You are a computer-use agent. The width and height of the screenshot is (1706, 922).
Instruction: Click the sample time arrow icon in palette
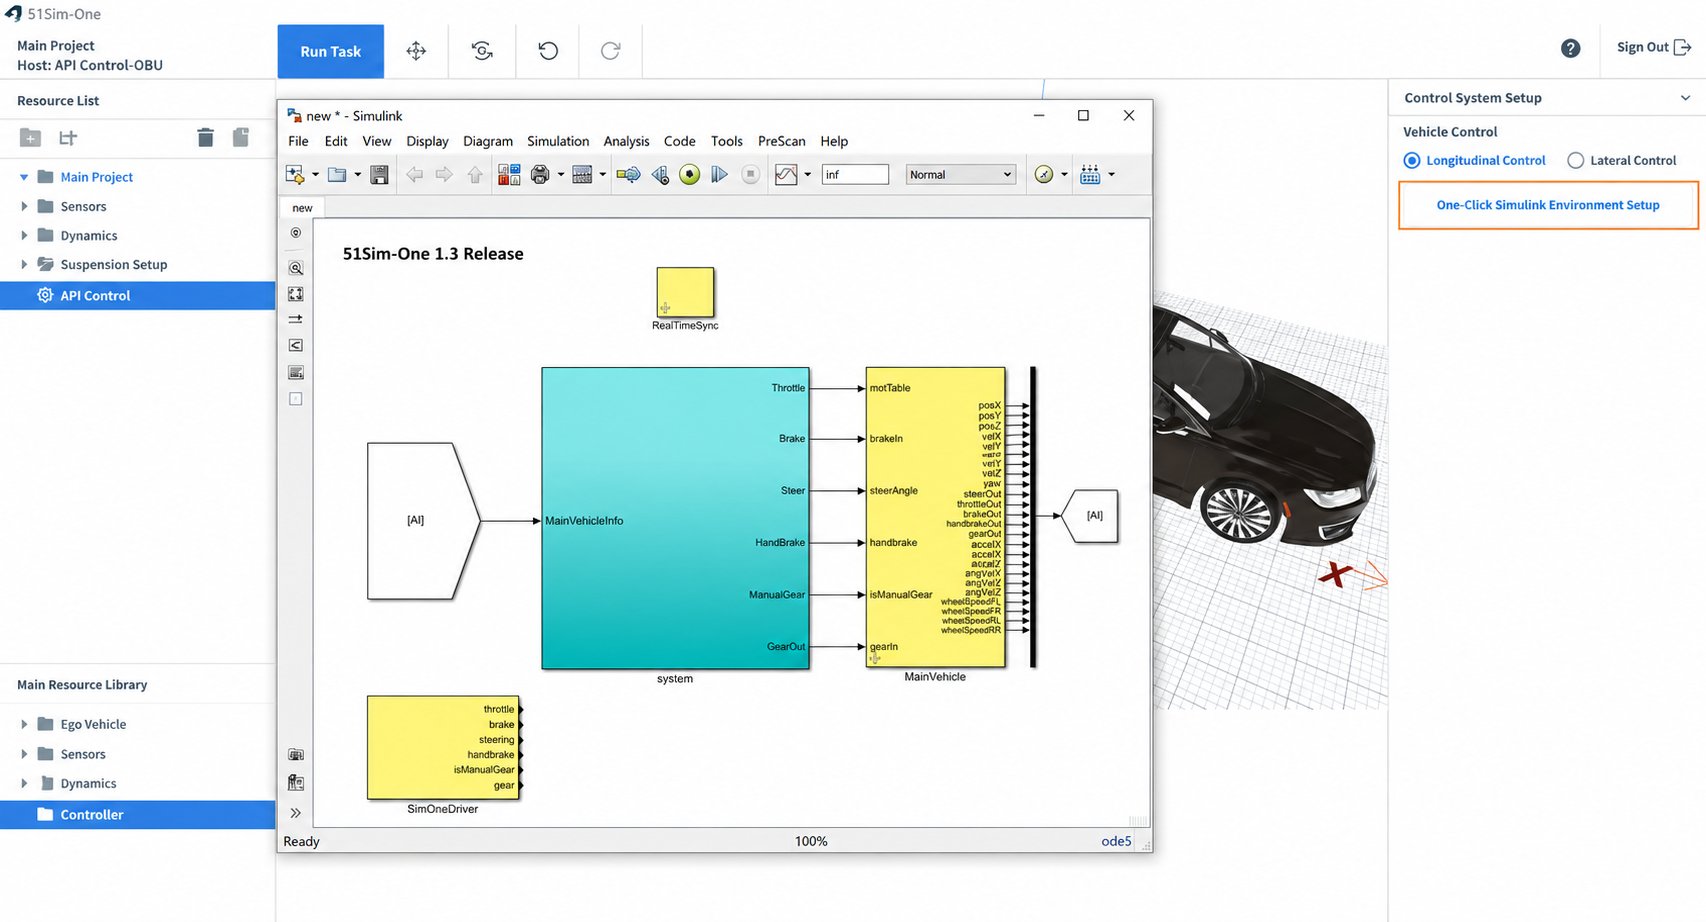pos(296,320)
